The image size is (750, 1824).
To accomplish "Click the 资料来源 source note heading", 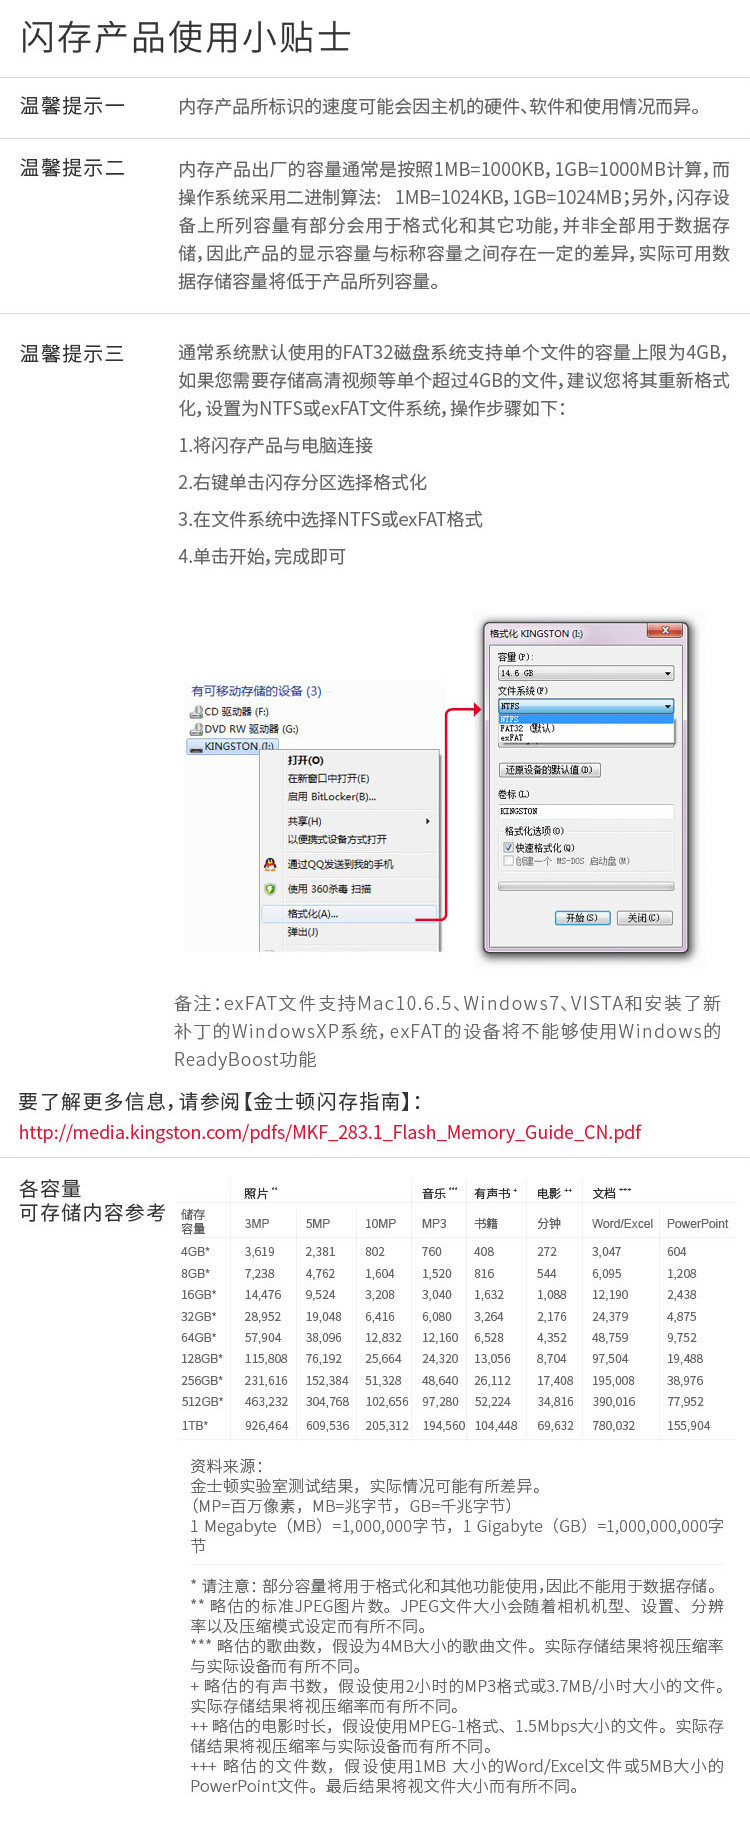I will (x=226, y=1466).
